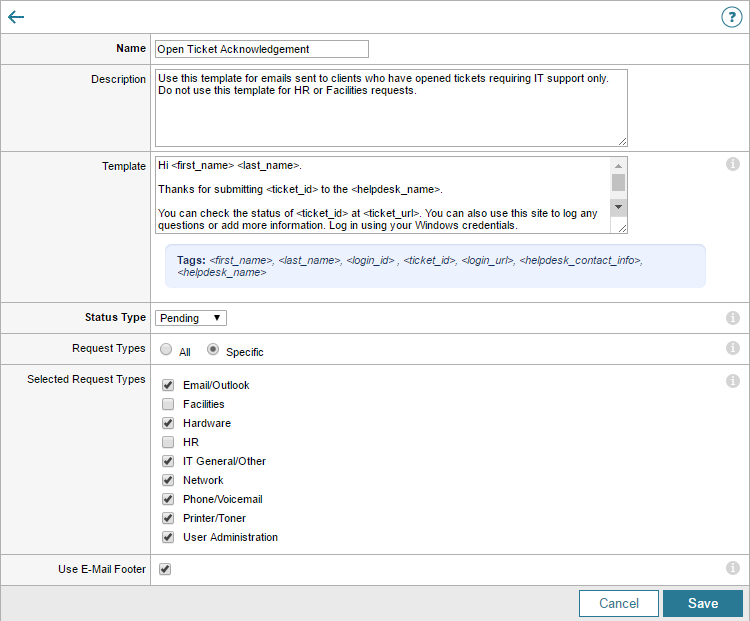The width and height of the screenshot is (750, 621).
Task: Click inside the Description text area
Action: click(x=391, y=108)
